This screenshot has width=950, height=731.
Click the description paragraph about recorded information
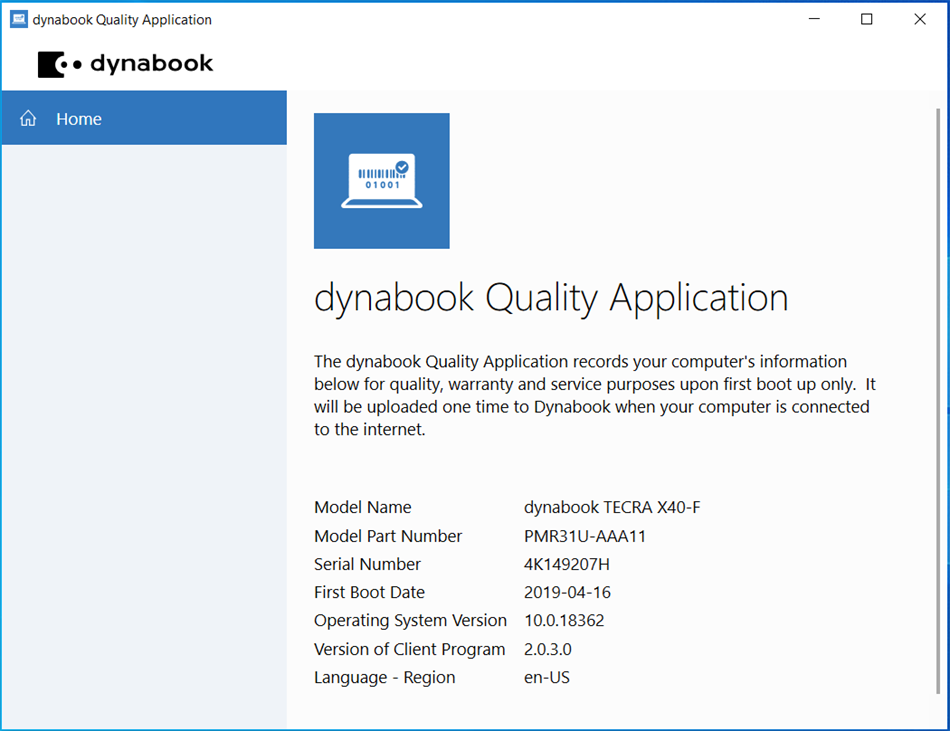pyautogui.click(x=595, y=395)
